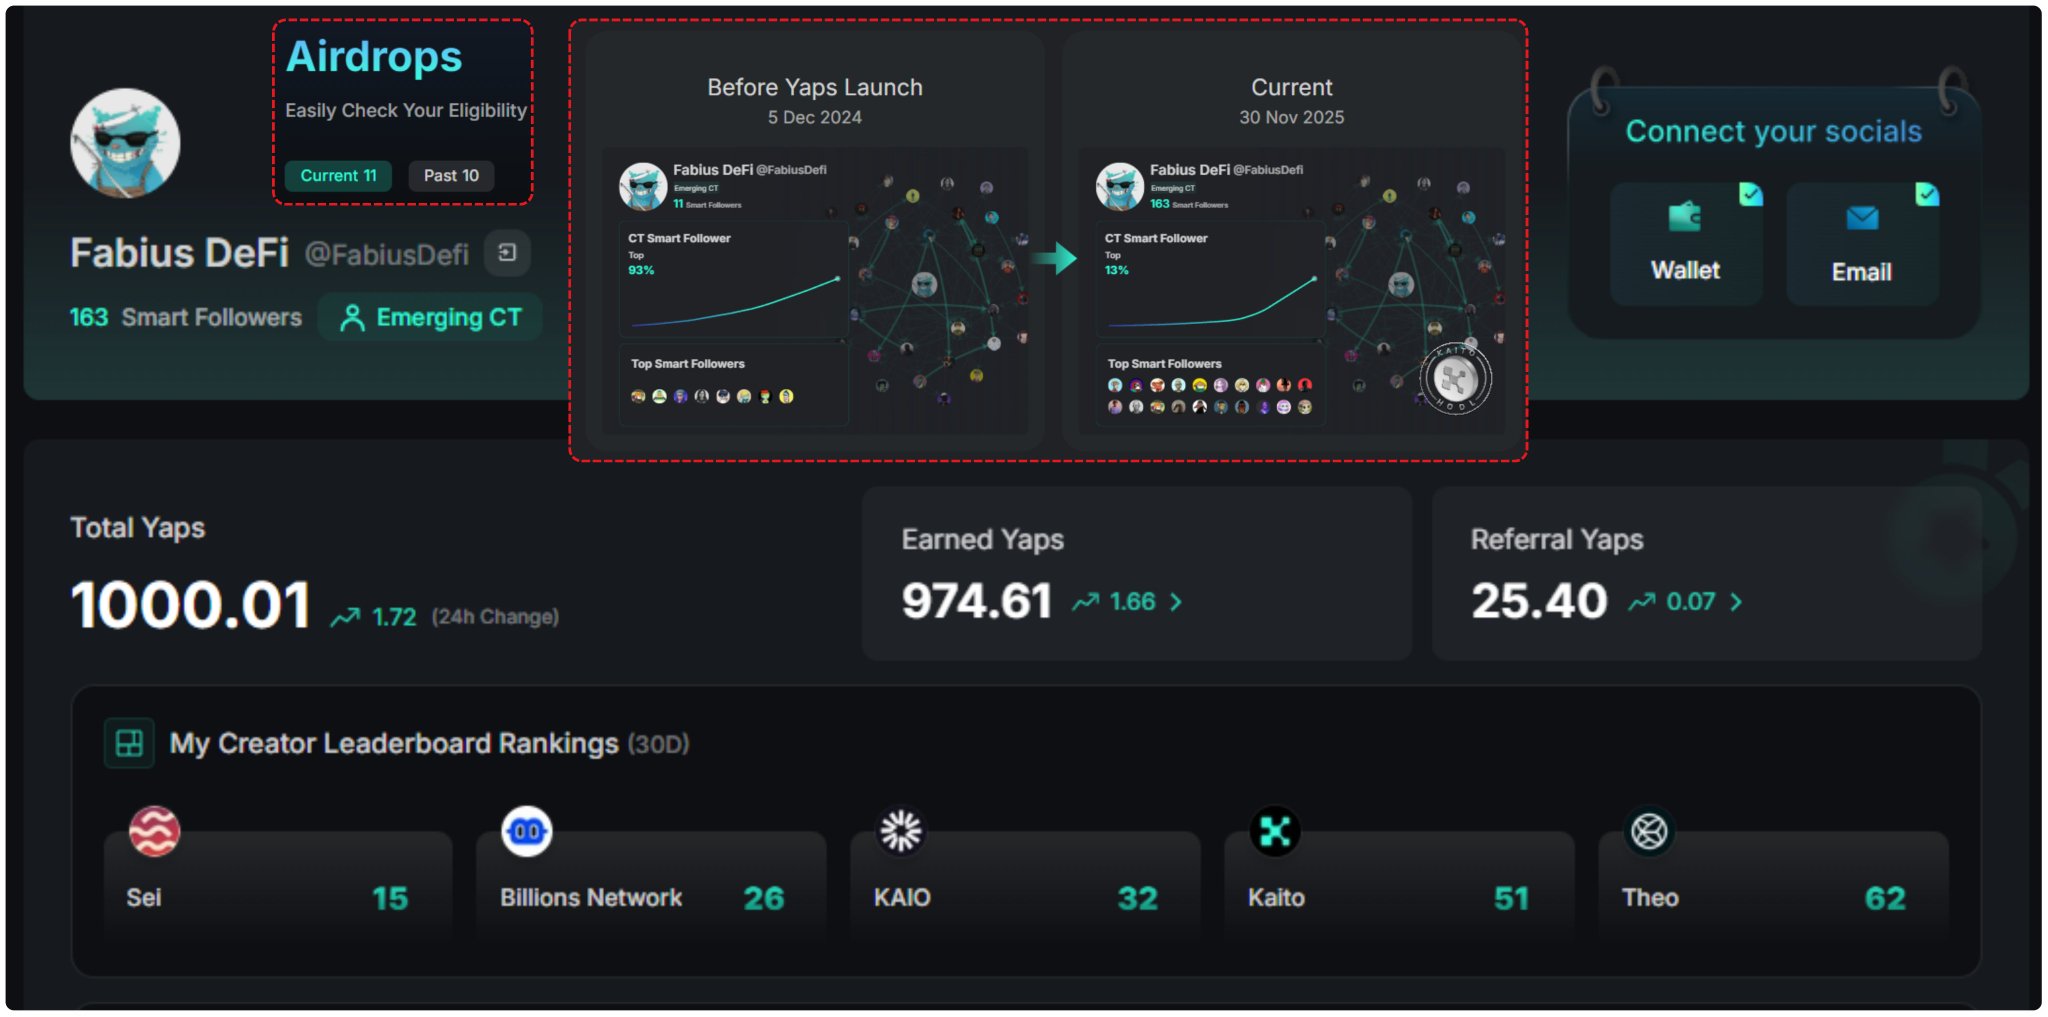The width and height of the screenshot is (2048, 1017).
Task: Click the Sei project logo icon
Action: click(x=154, y=831)
